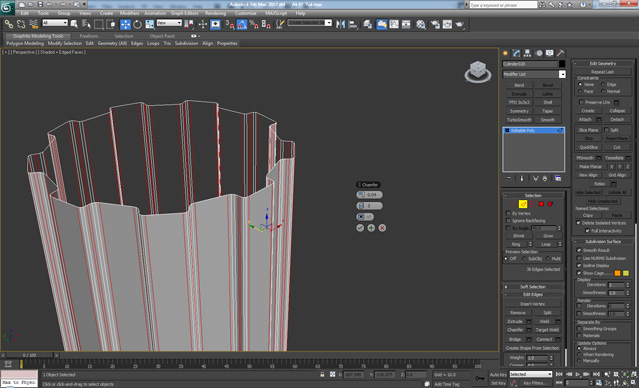Enable Use NURMS Subdivision checkbox
639x388 pixels.
(579, 258)
